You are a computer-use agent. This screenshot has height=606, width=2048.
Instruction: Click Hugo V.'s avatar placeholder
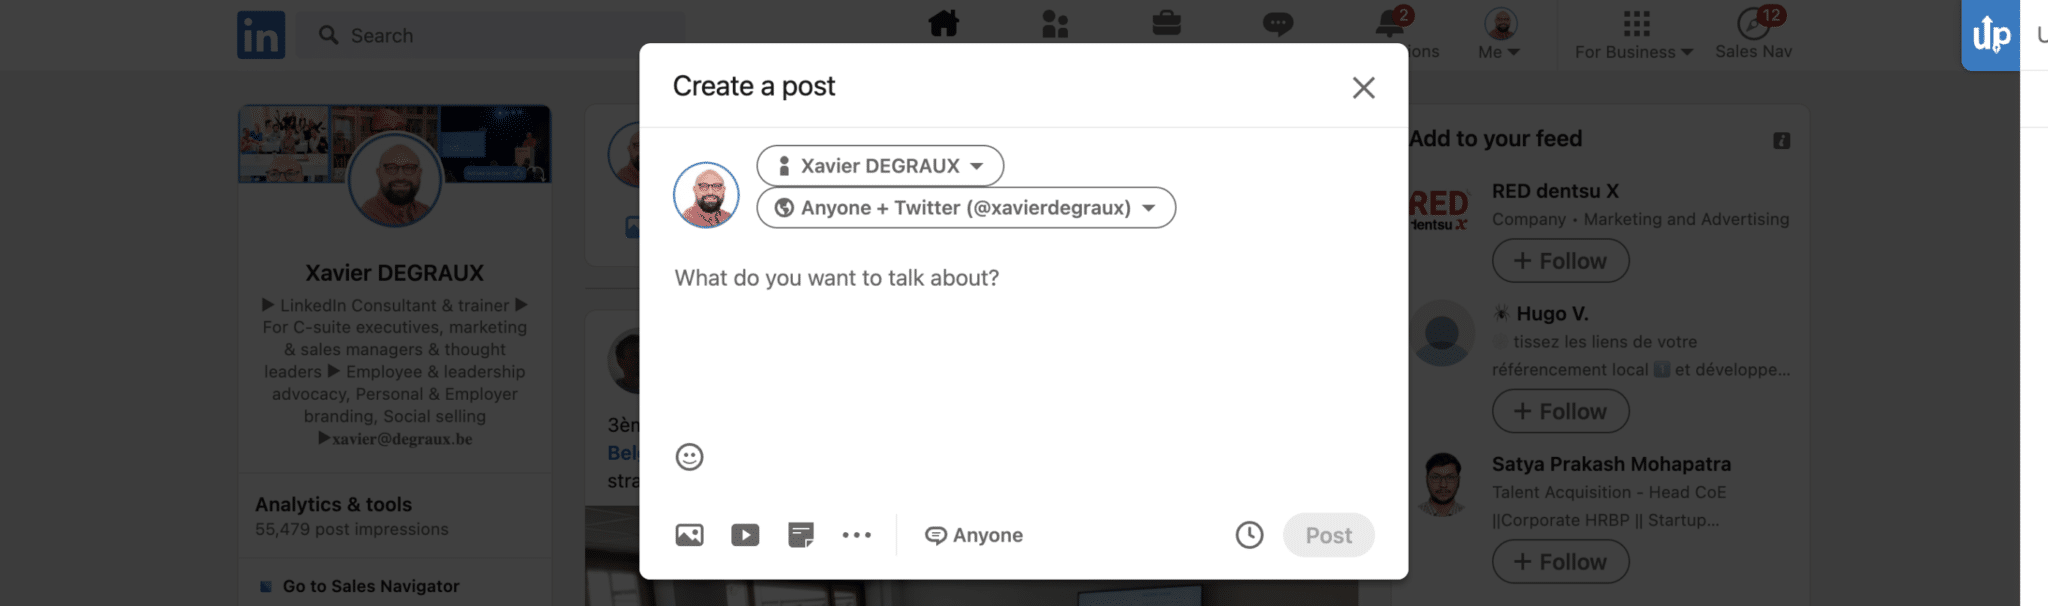[x=1441, y=333]
